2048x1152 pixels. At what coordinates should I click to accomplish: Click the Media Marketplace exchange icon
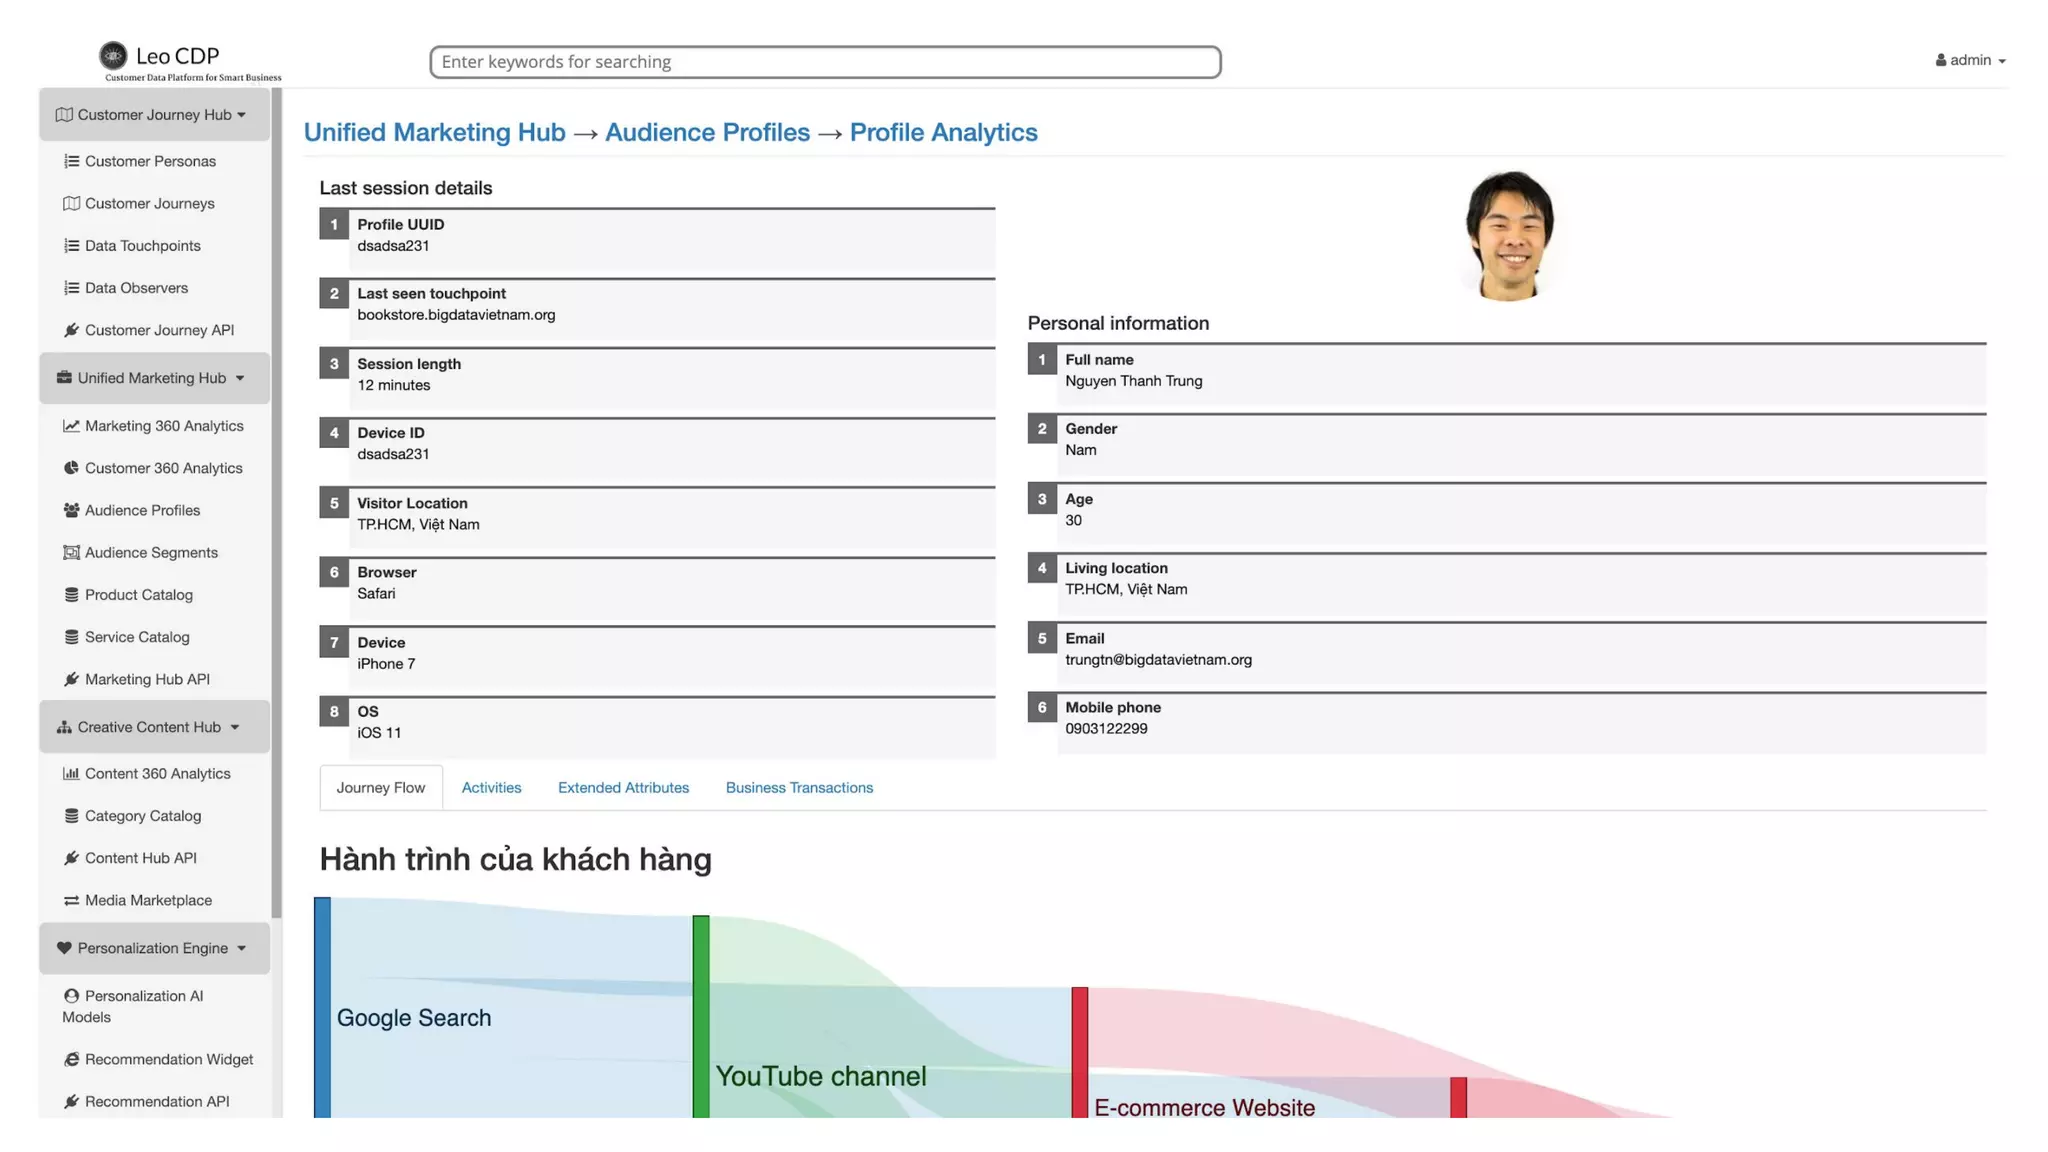[x=71, y=900]
